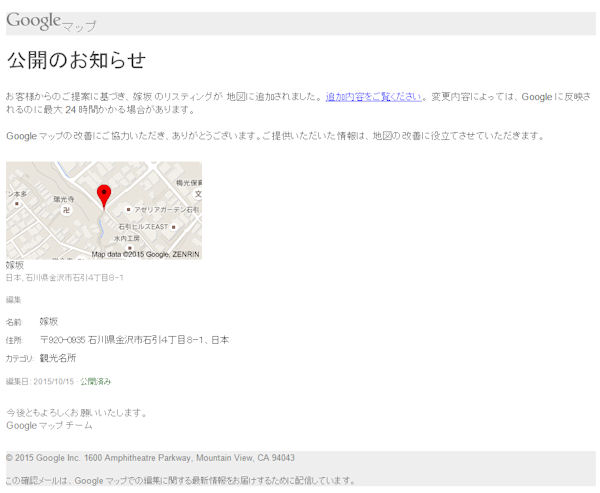
Task: Click the アゼリアガーデン石引 map label
Action: click(x=166, y=210)
